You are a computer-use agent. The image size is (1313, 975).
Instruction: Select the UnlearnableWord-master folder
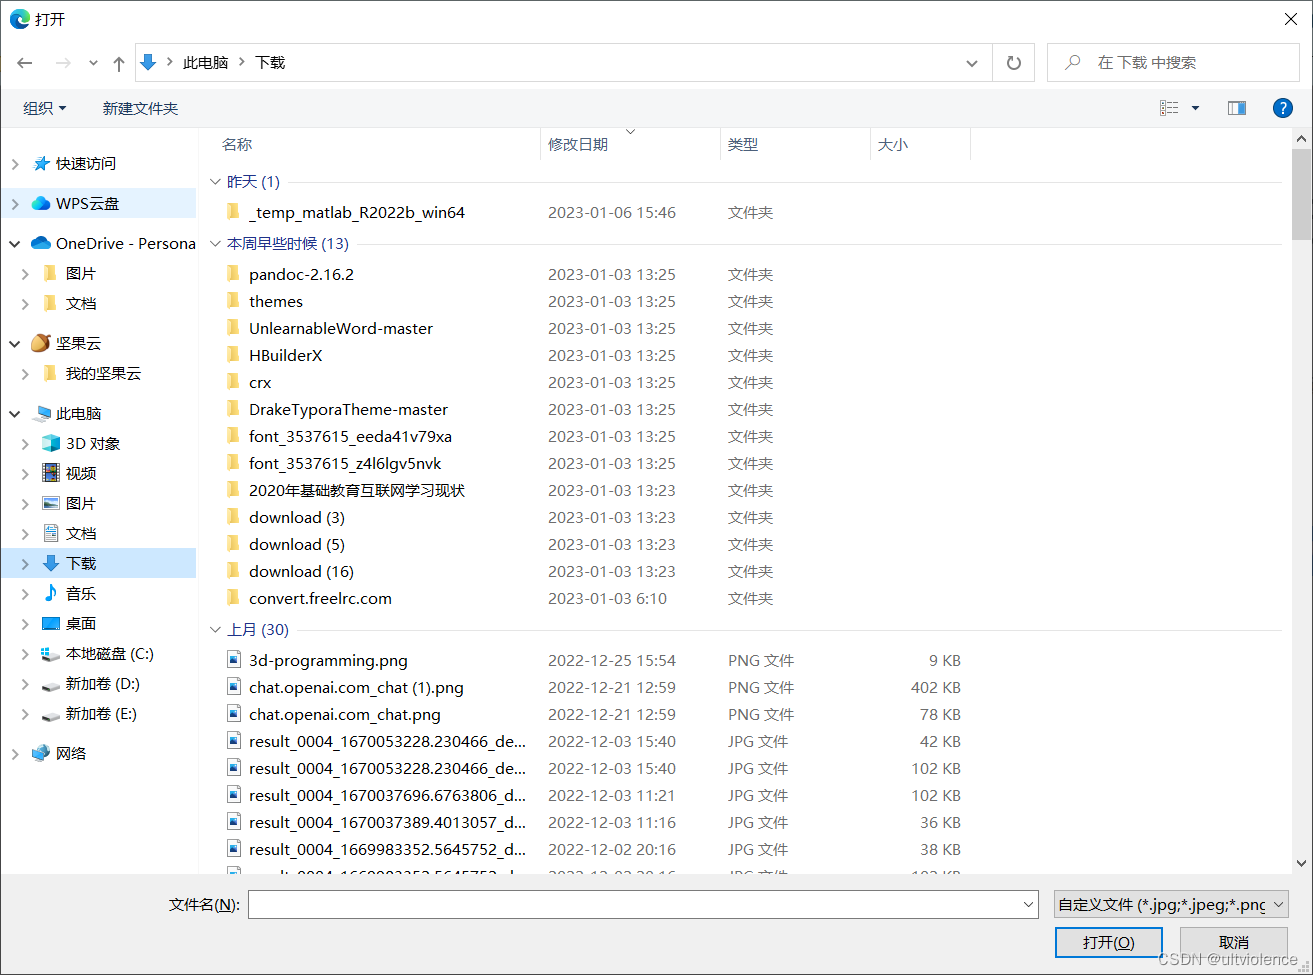(x=341, y=328)
